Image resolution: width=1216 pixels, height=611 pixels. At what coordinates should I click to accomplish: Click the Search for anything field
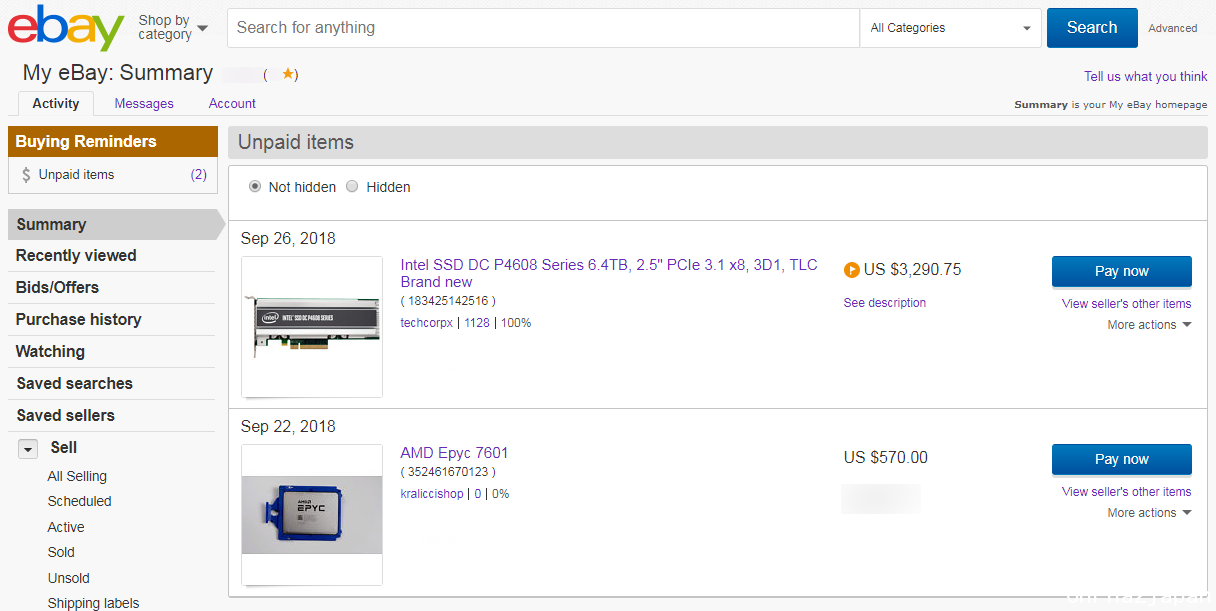[x=543, y=28]
